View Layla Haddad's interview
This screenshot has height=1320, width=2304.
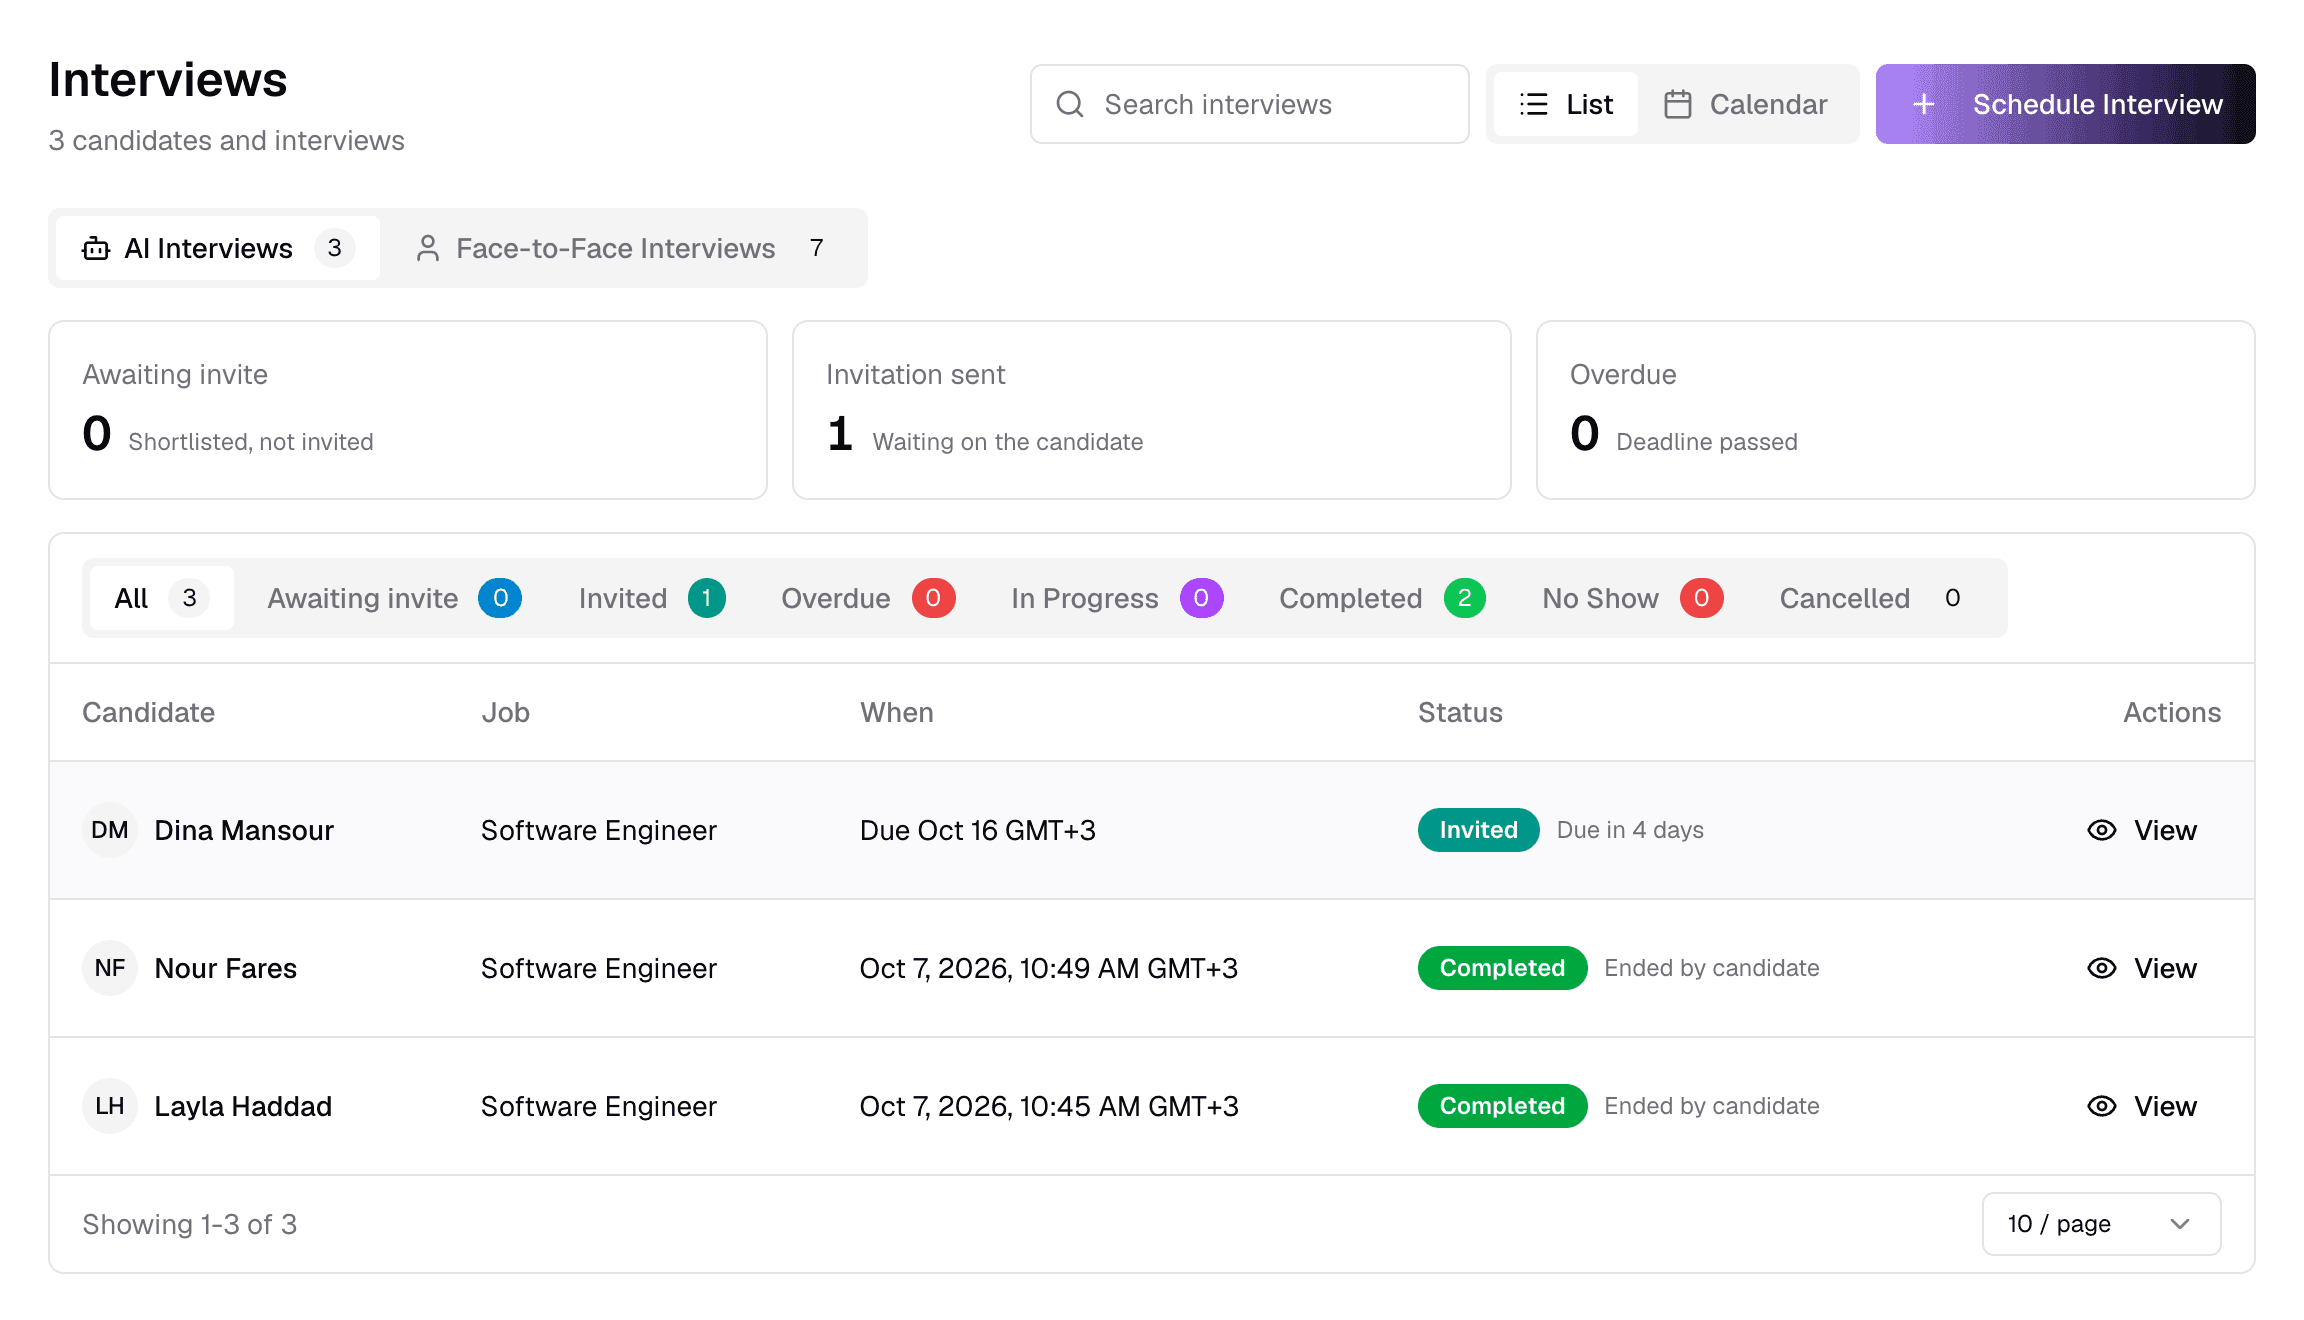pyautogui.click(x=2142, y=1106)
